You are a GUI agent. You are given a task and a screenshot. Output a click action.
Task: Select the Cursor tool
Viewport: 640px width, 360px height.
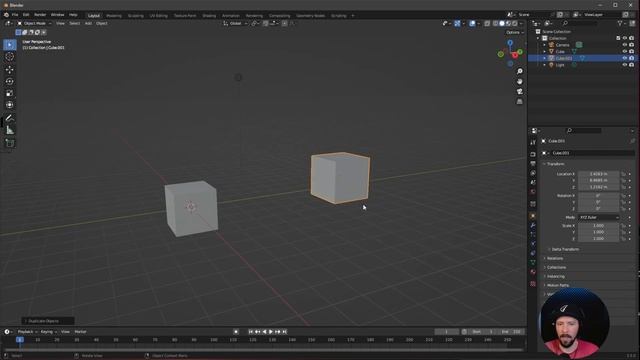coord(10,57)
